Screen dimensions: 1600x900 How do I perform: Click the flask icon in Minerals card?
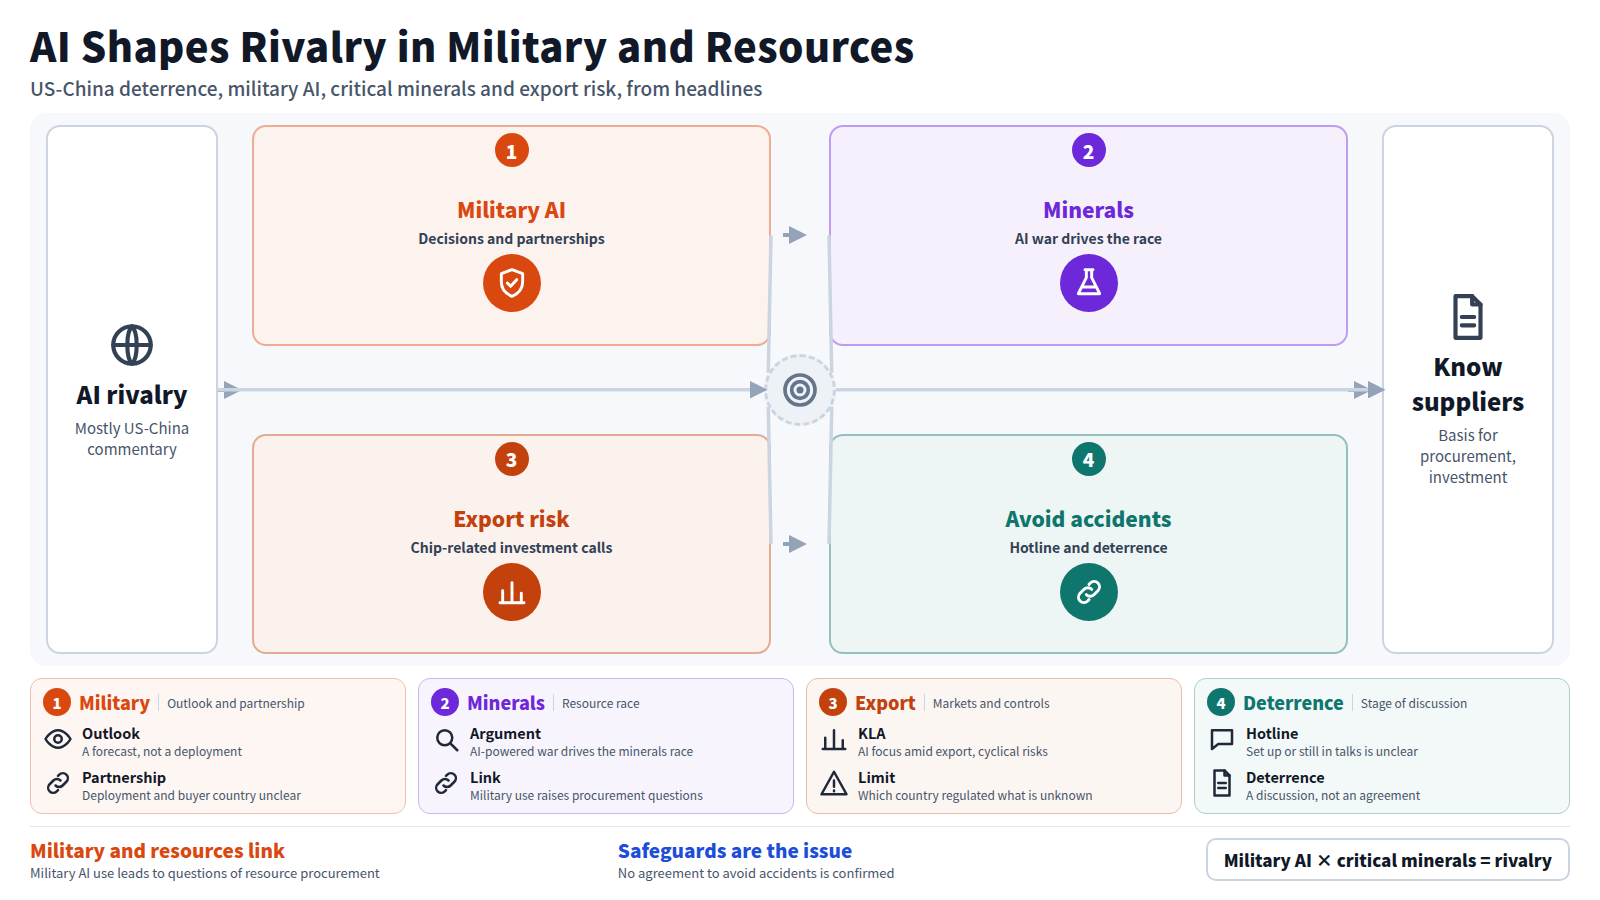(1089, 283)
